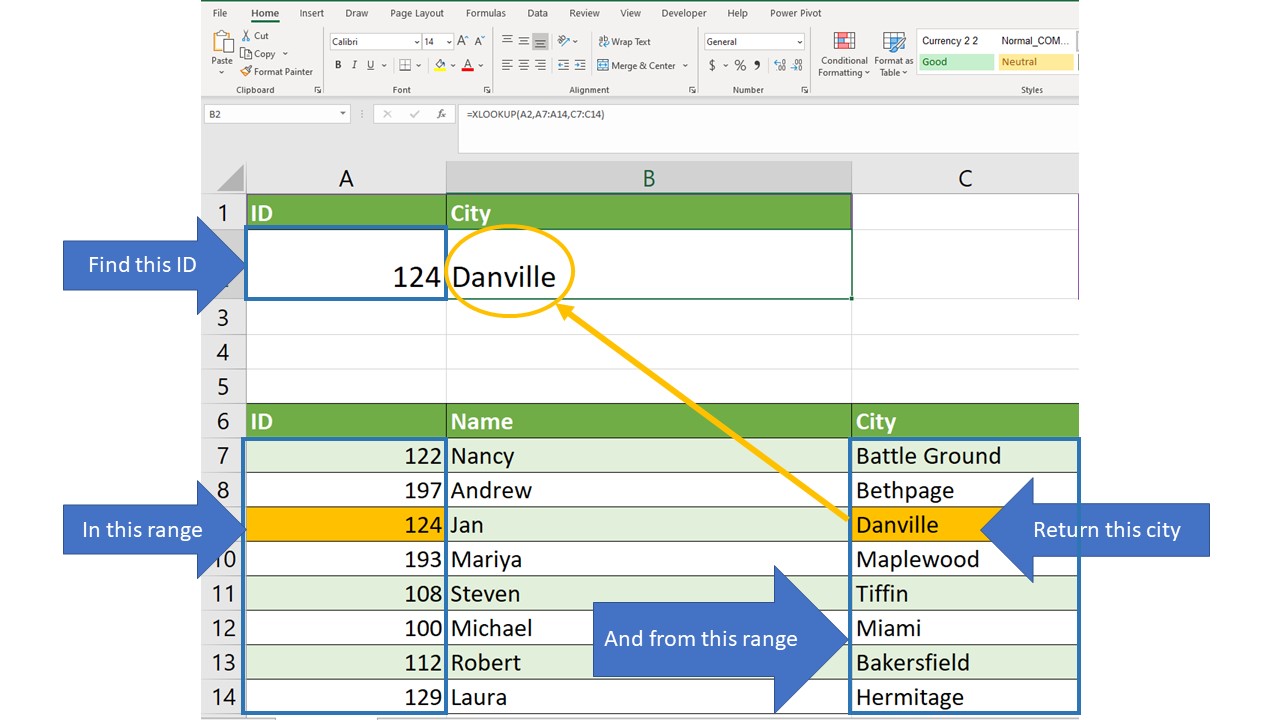This screenshot has width=1280, height=720.
Task: Switch to the Data tab
Action: (x=538, y=13)
